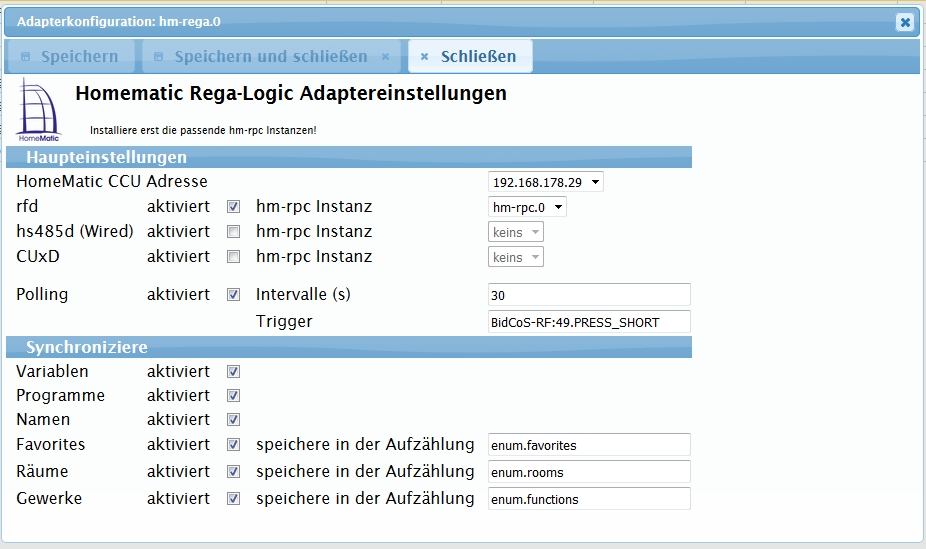The image size is (926, 549).
Task: Click the enum.favorites input field
Action: [x=589, y=445]
